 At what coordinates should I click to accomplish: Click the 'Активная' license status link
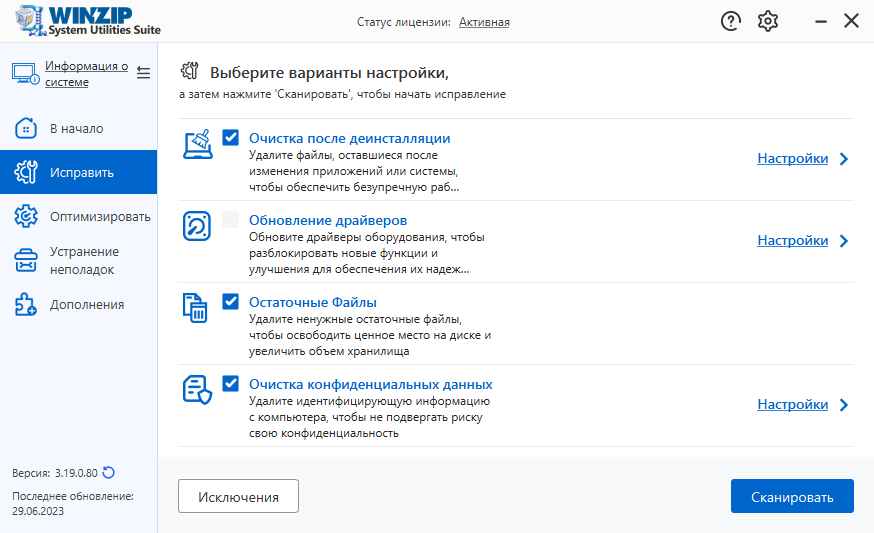point(484,22)
